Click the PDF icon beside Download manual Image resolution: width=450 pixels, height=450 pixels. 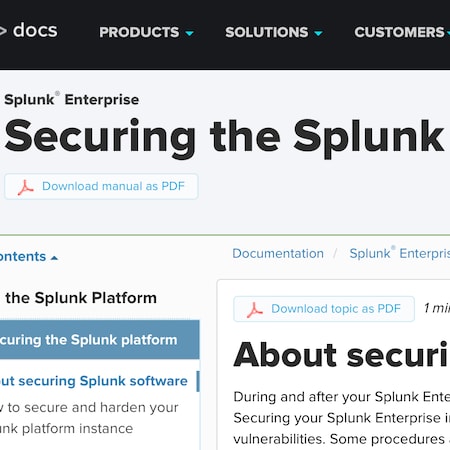(25, 187)
